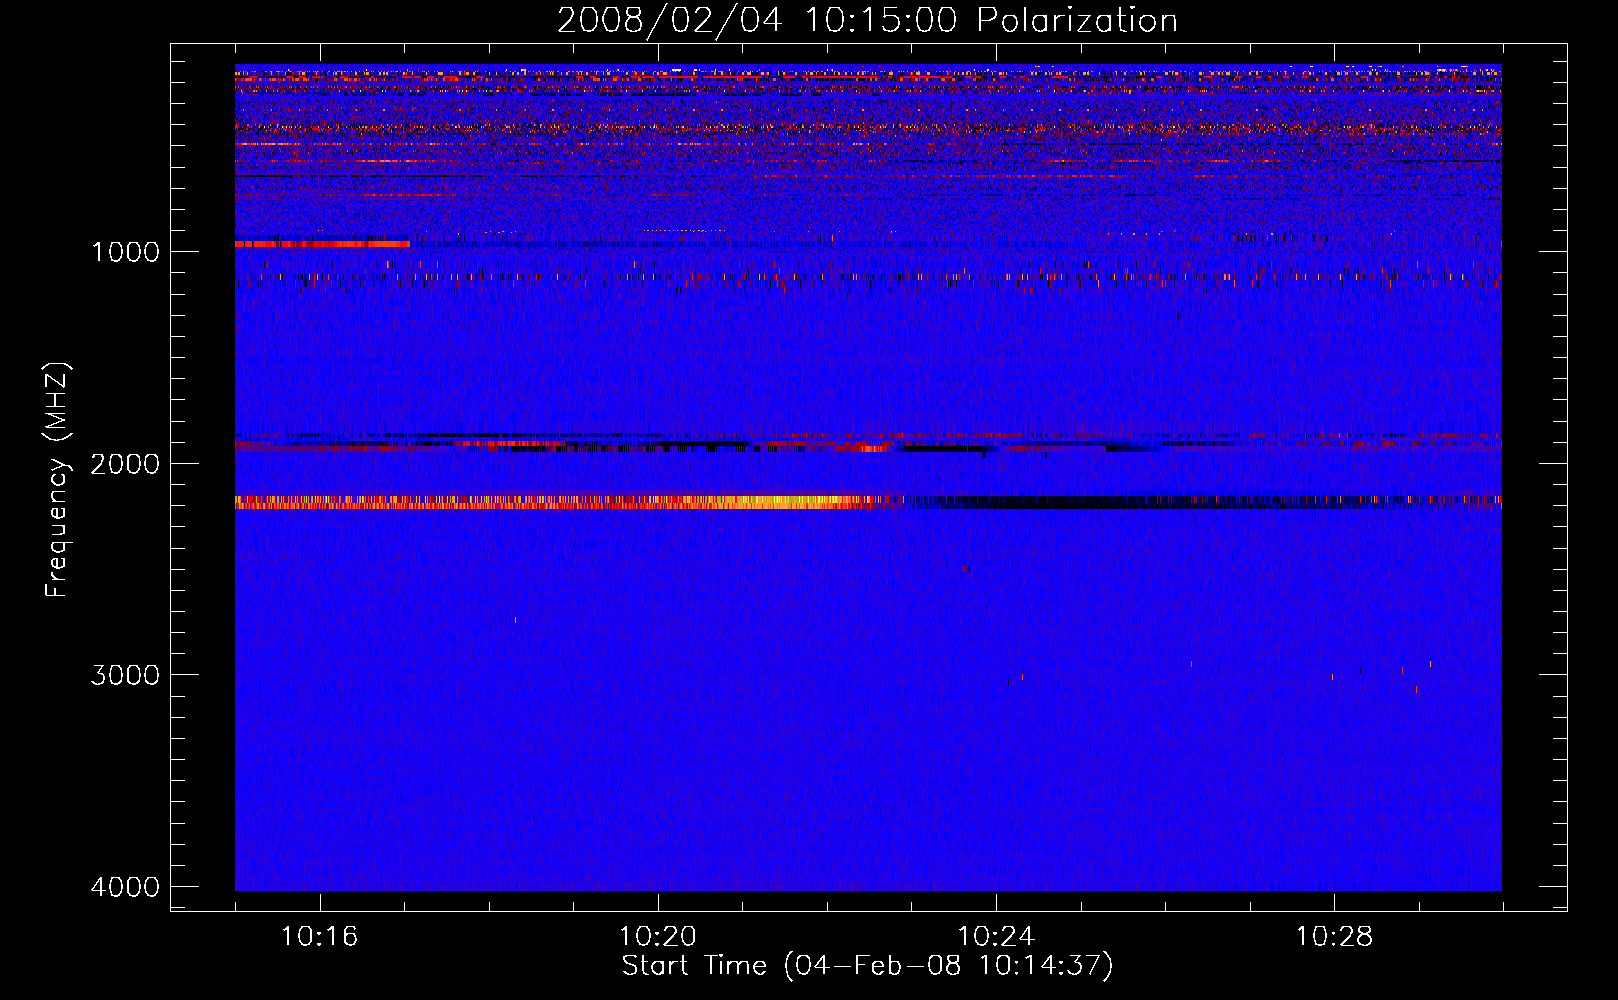Click the 10:24 time tick label
This screenshot has height=1000, width=1618.
coord(995,937)
